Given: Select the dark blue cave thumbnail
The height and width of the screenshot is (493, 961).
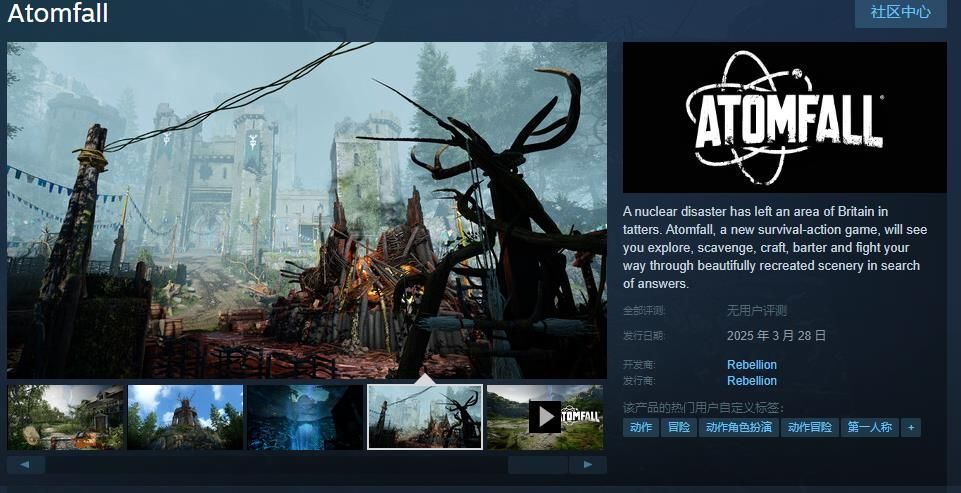Looking at the screenshot, I should point(305,417).
